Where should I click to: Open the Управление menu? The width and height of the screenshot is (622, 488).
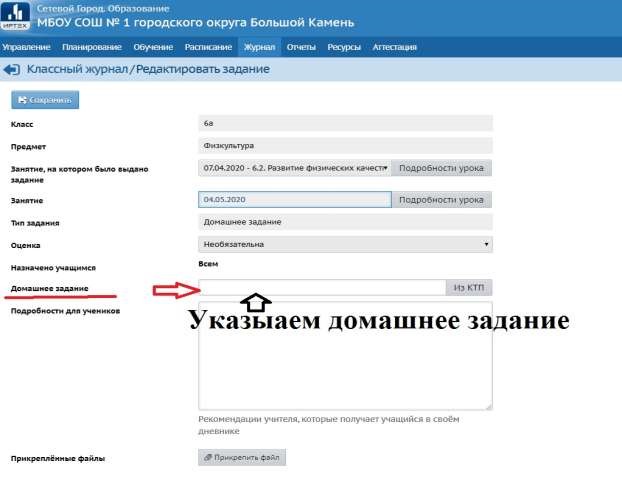[x=26, y=47]
